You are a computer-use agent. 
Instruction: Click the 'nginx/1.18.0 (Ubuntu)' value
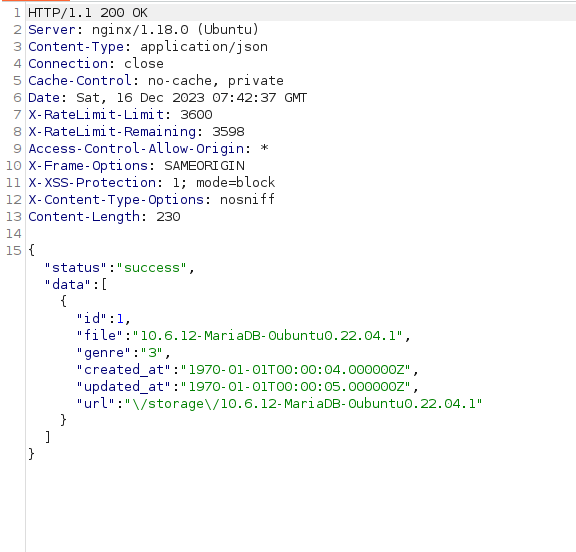click(175, 30)
